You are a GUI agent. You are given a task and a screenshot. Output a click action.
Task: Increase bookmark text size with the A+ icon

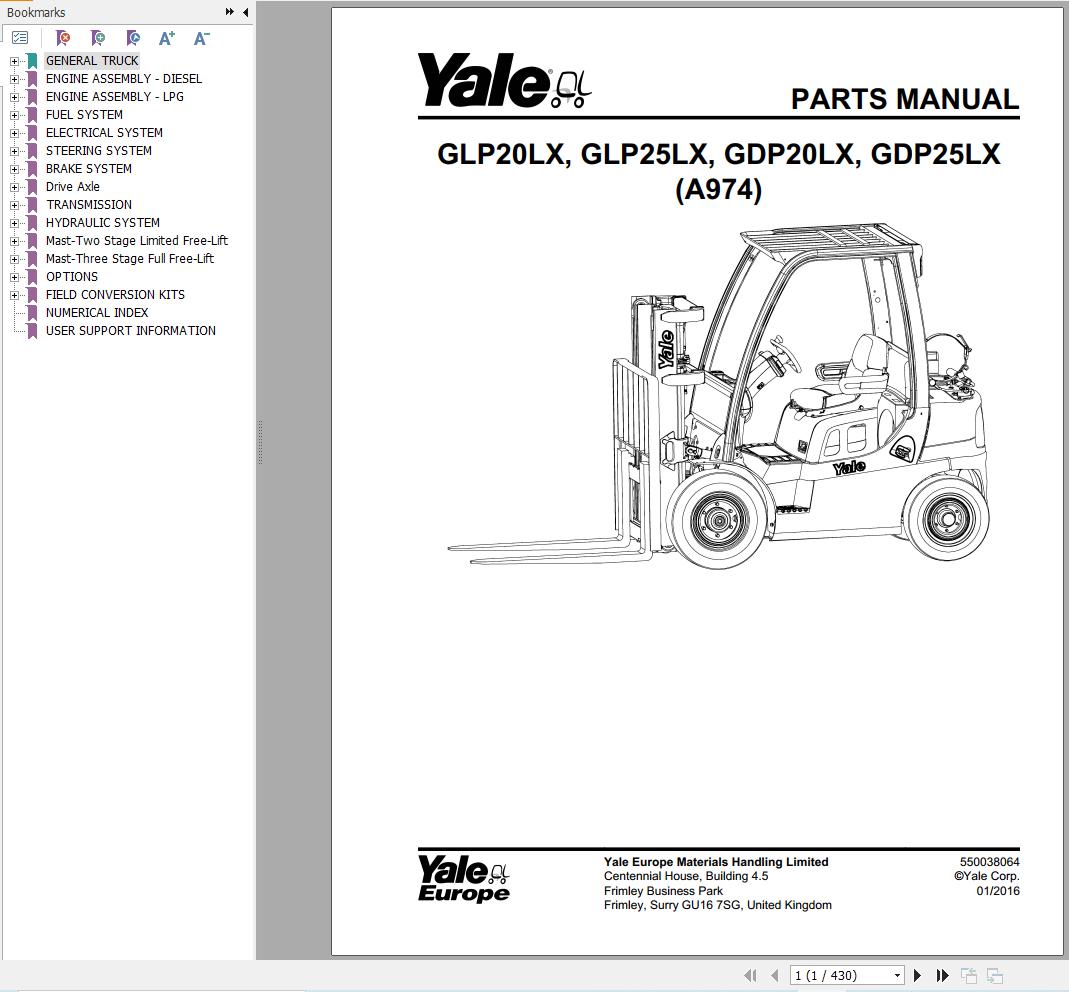click(166, 37)
